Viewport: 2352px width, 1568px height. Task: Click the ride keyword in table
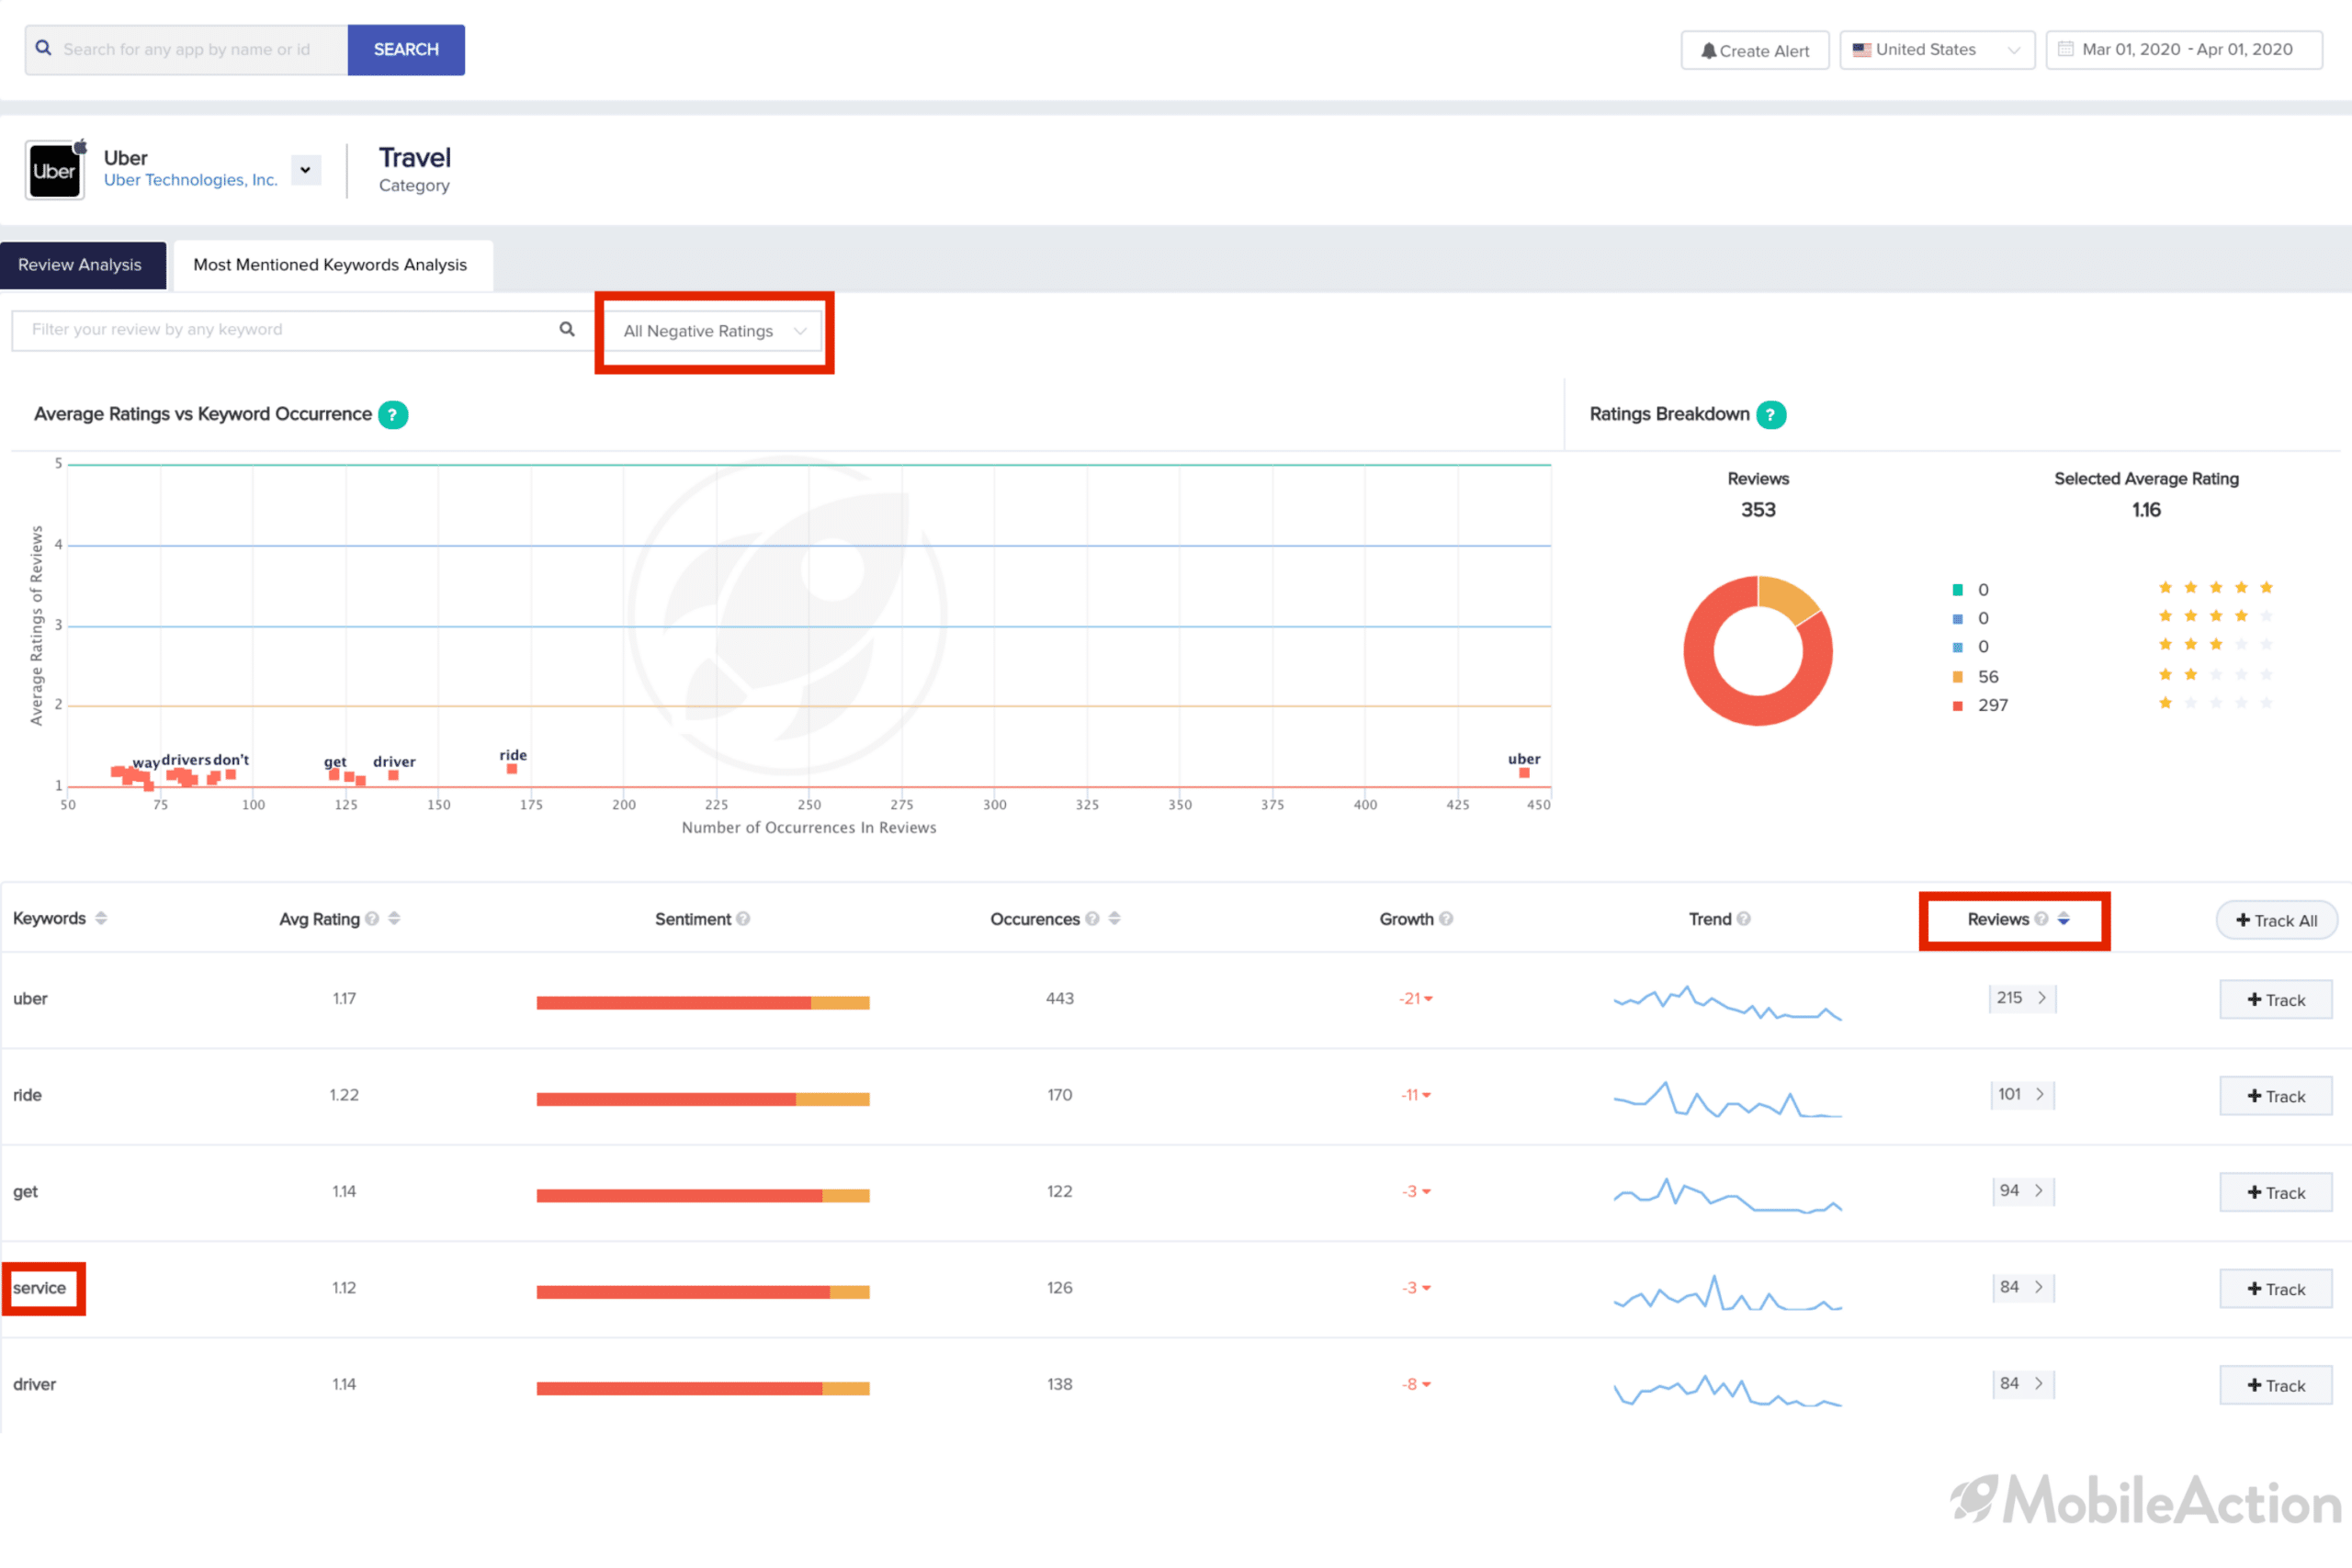pos(27,1095)
